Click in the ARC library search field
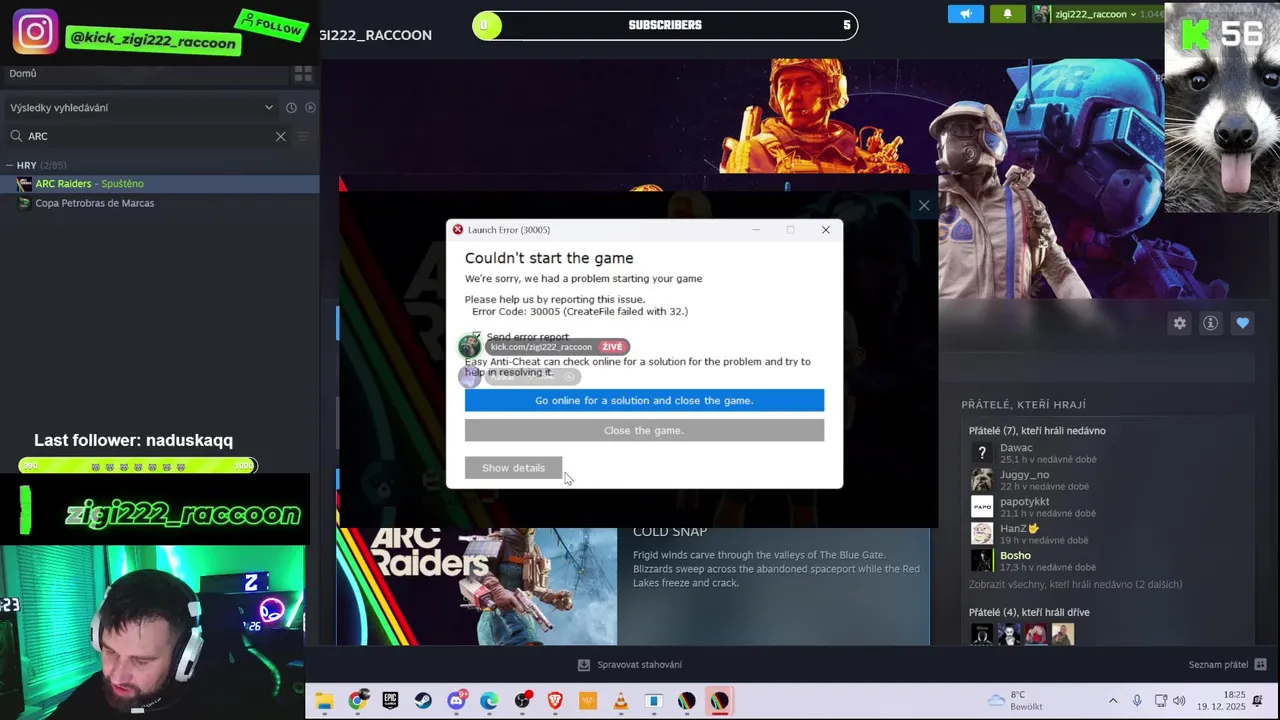This screenshot has width=1280, height=720. tap(148, 136)
